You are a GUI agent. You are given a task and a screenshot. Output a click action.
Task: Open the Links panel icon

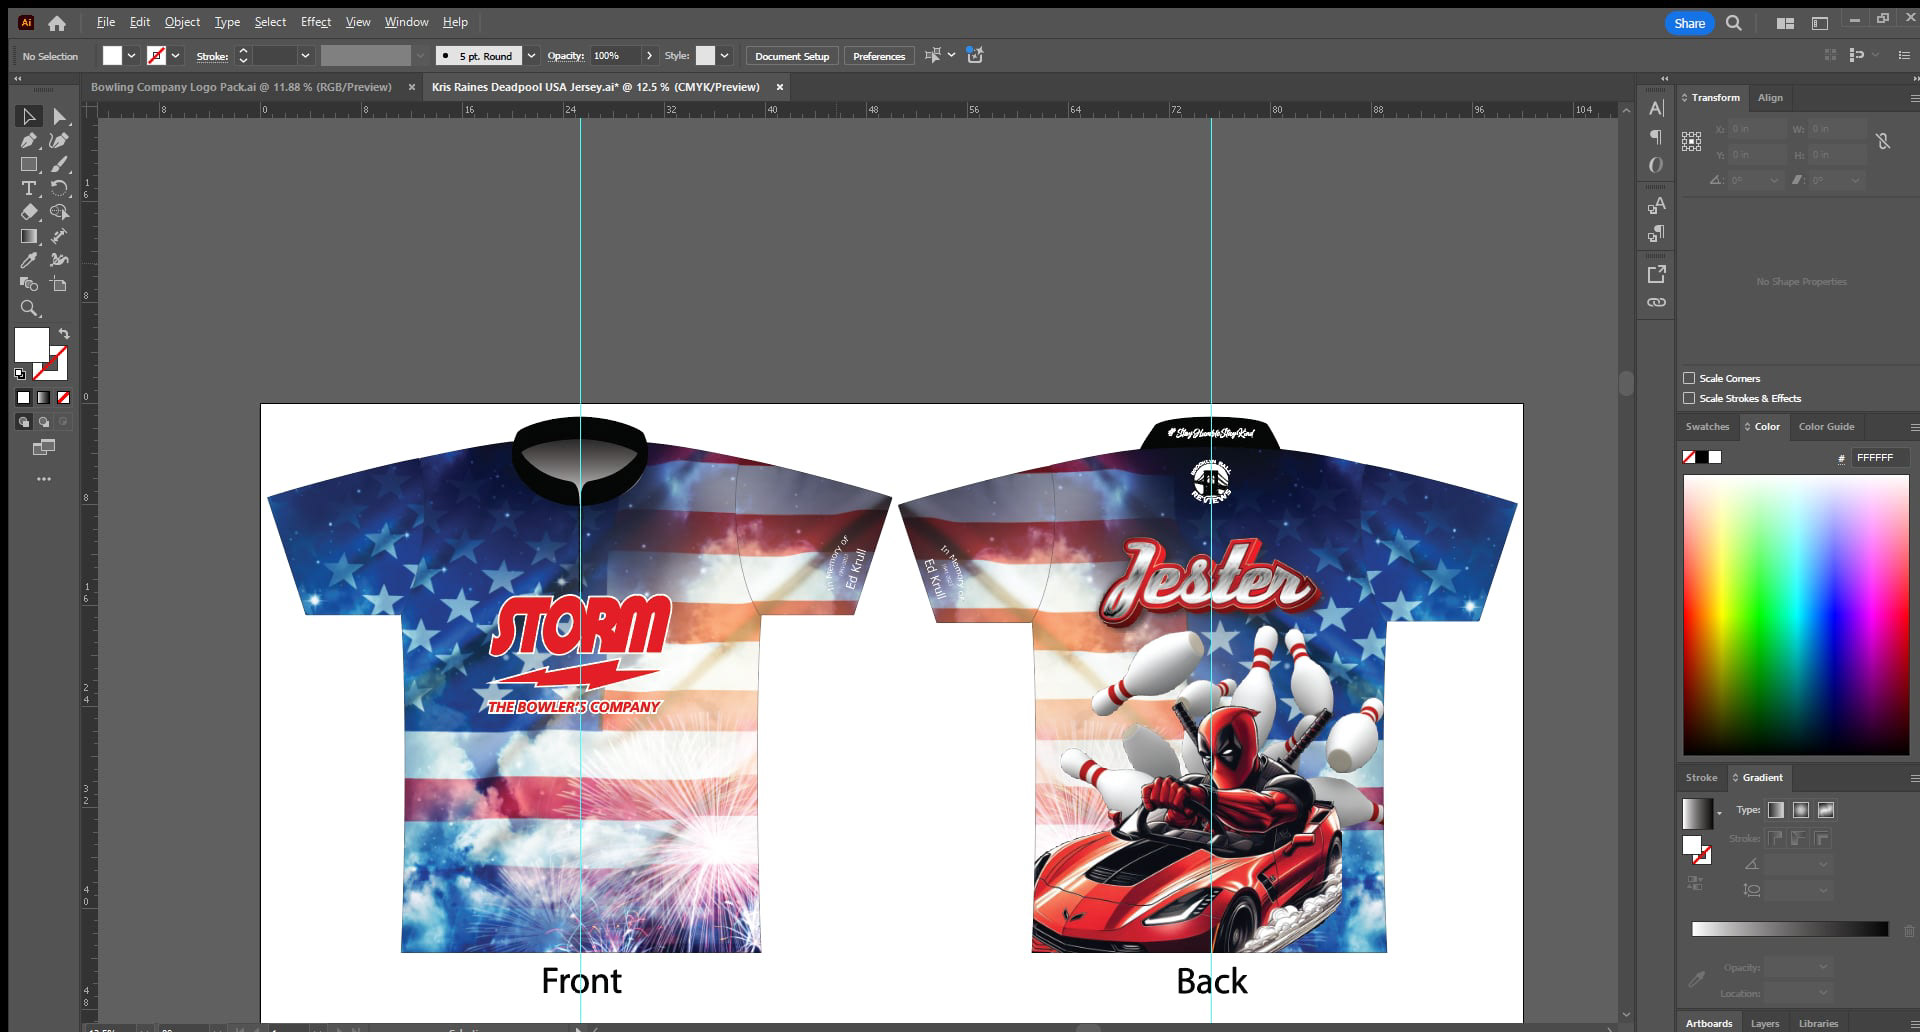1656,302
